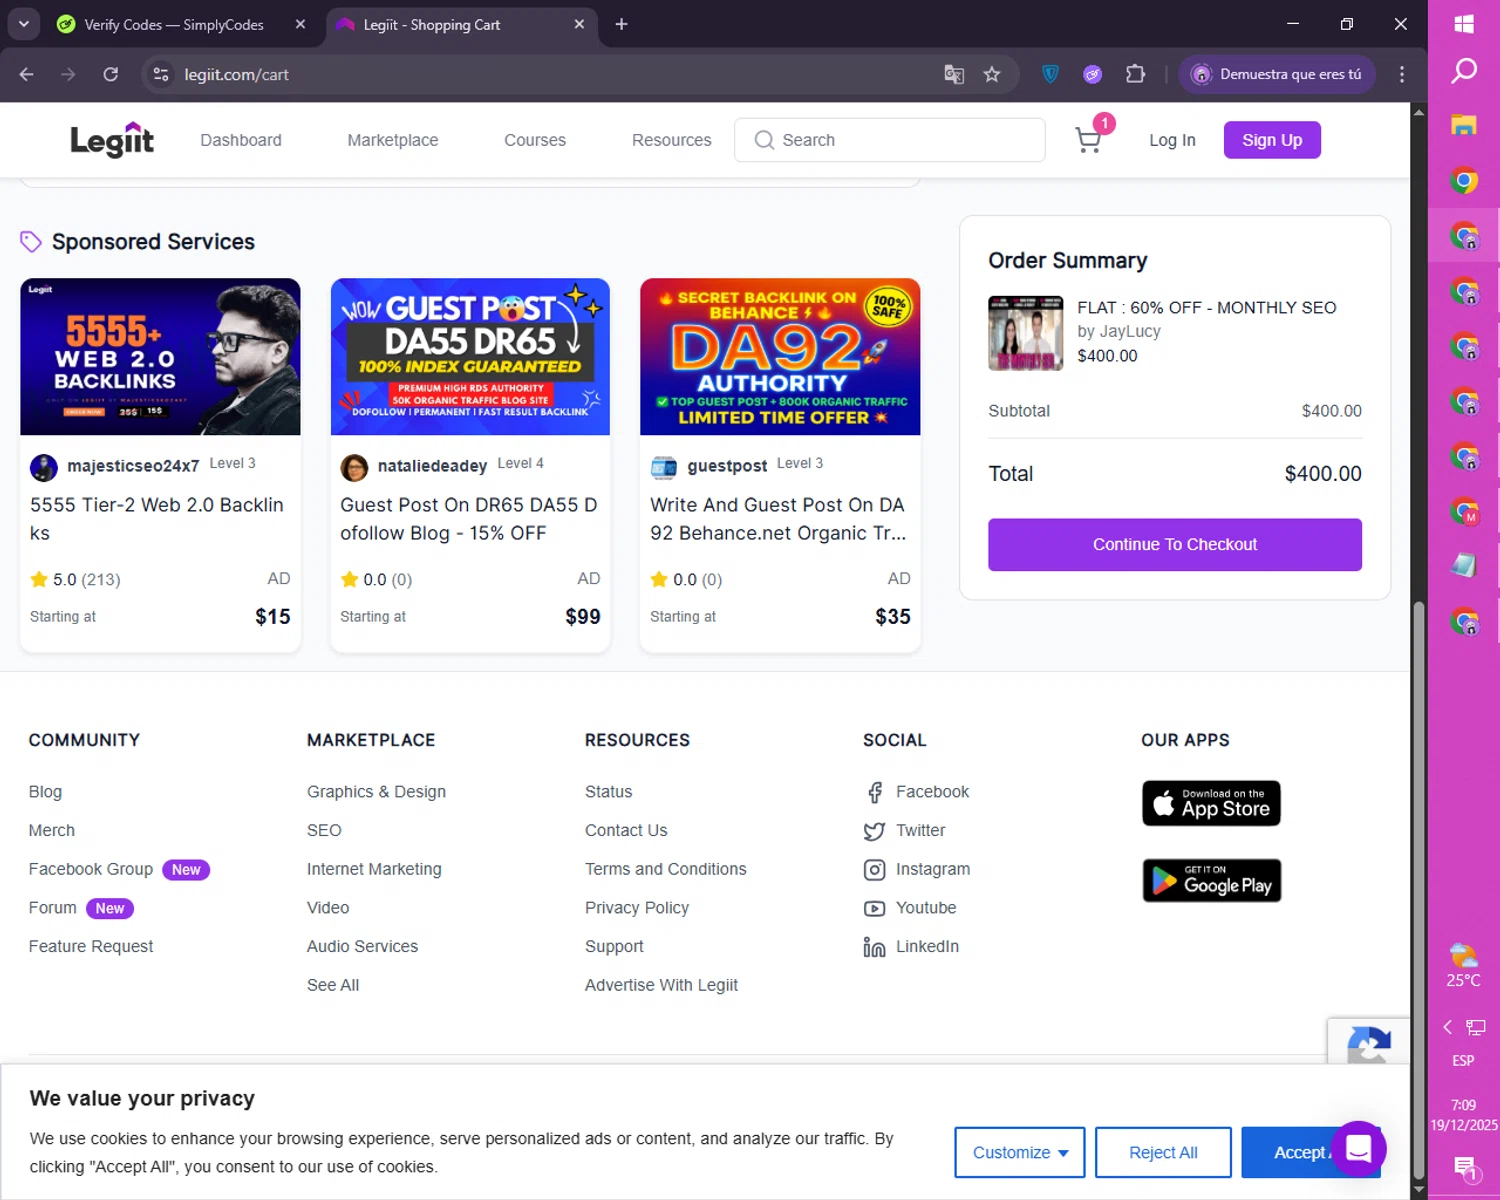Open the Graphics & Design category link
The image size is (1500, 1200).
click(376, 792)
